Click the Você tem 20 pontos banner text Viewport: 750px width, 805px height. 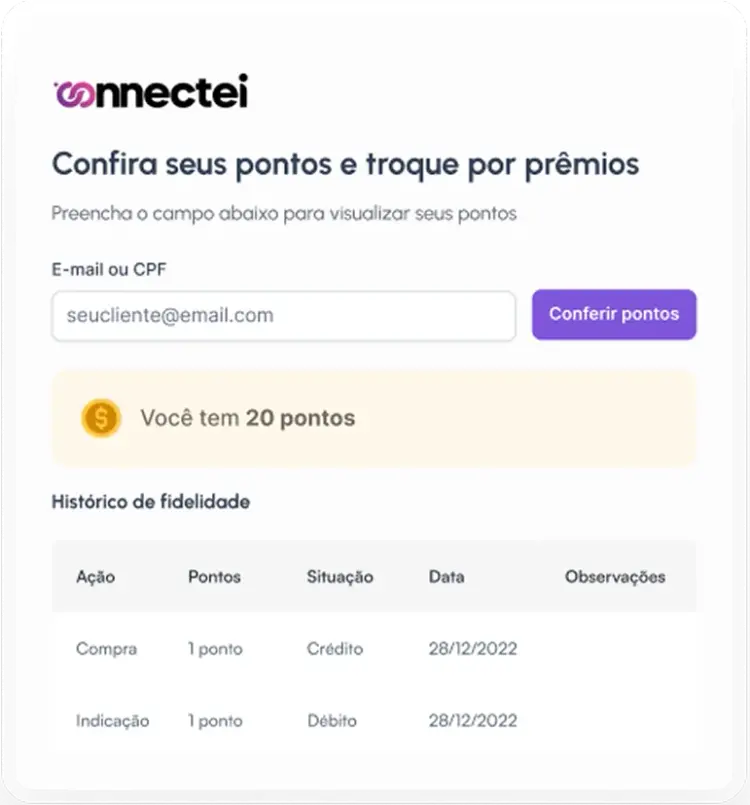point(248,418)
